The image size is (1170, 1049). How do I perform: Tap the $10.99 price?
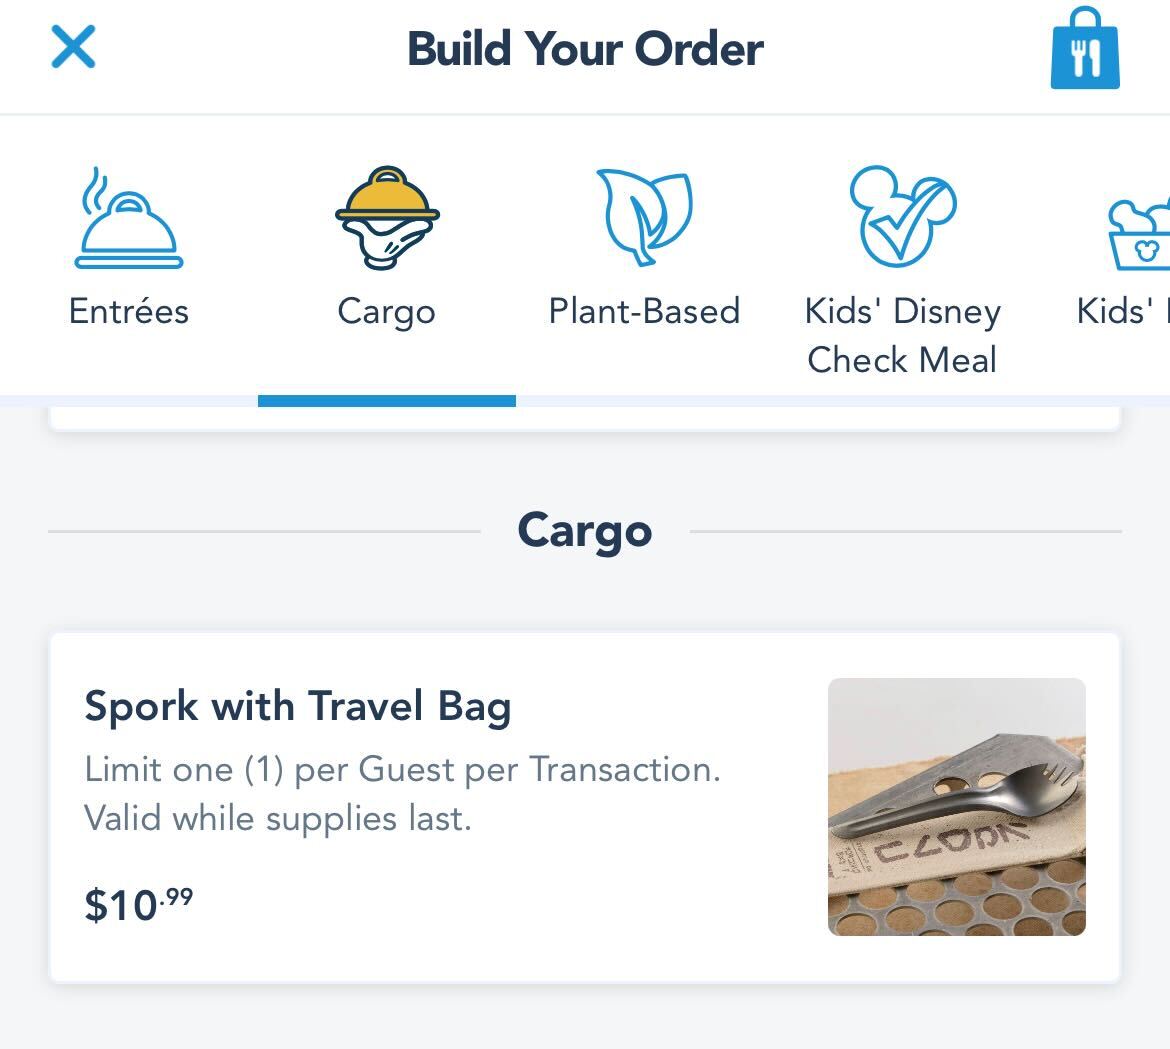(139, 905)
